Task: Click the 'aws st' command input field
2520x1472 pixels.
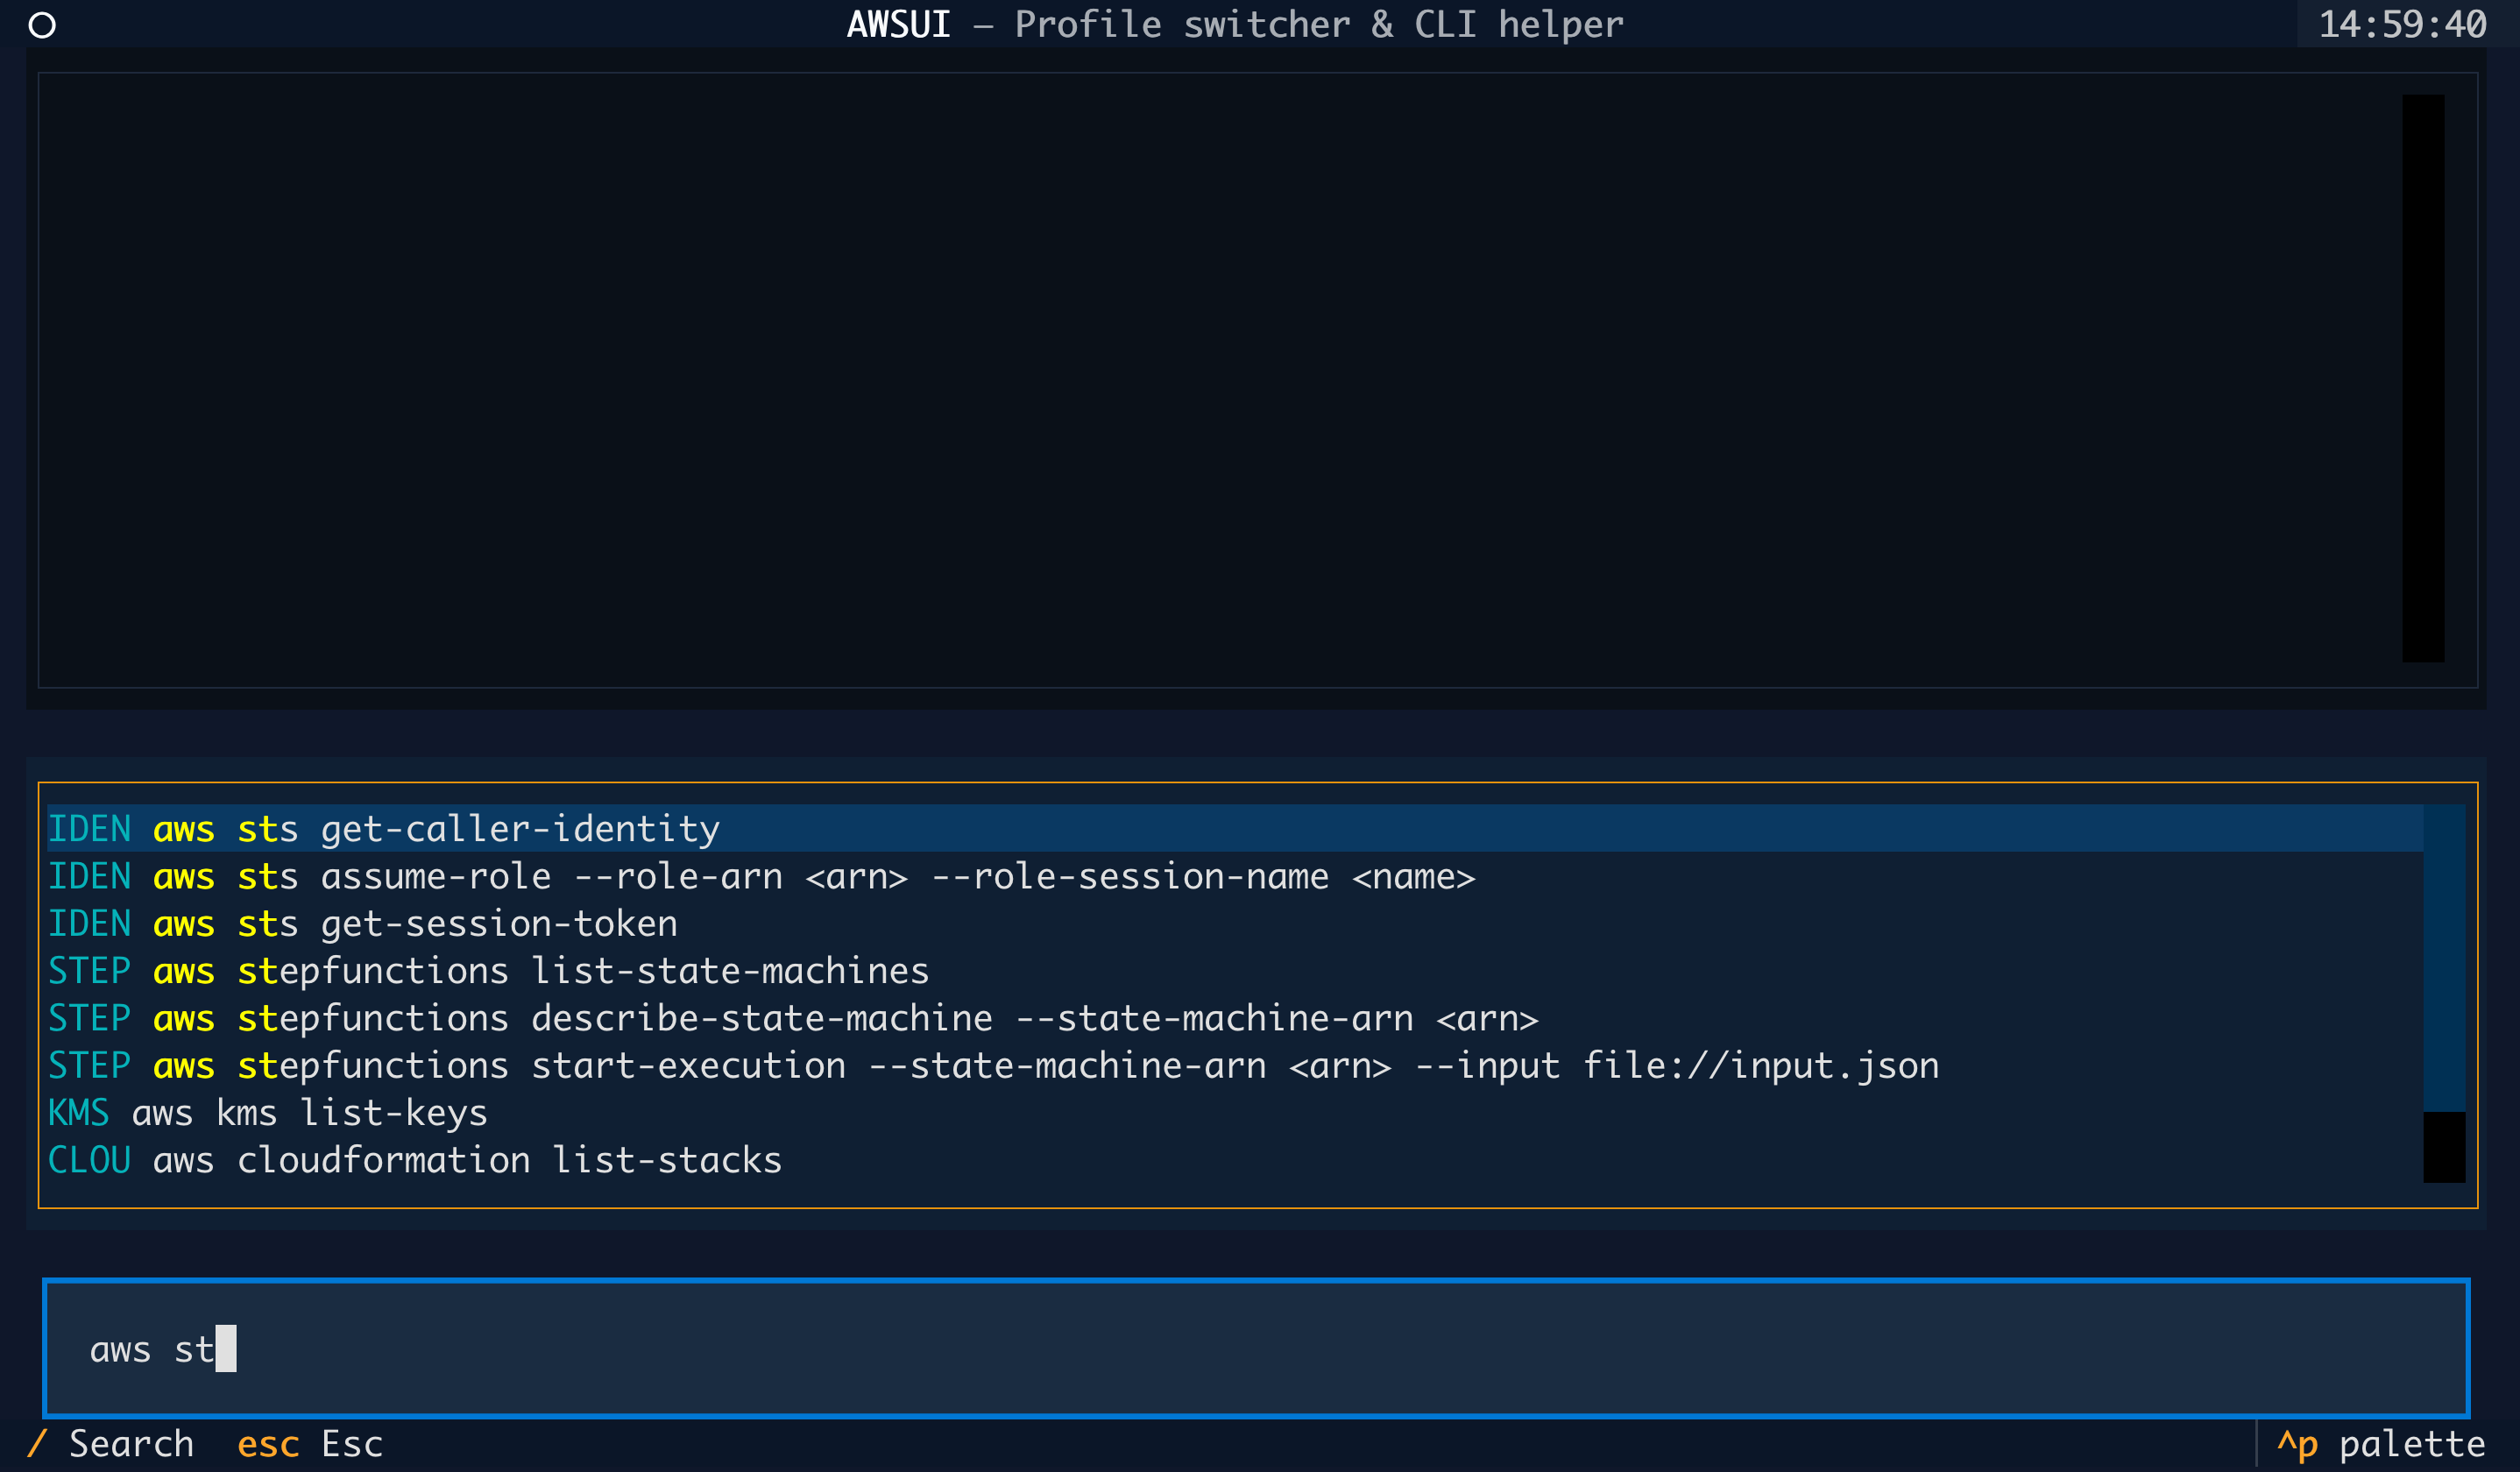Action: 1255,1349
